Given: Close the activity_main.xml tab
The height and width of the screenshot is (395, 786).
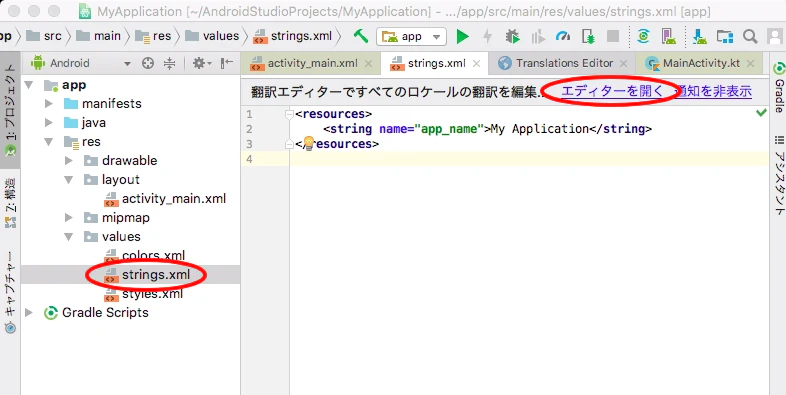Looking at the screenshot, I should [368, 64].
